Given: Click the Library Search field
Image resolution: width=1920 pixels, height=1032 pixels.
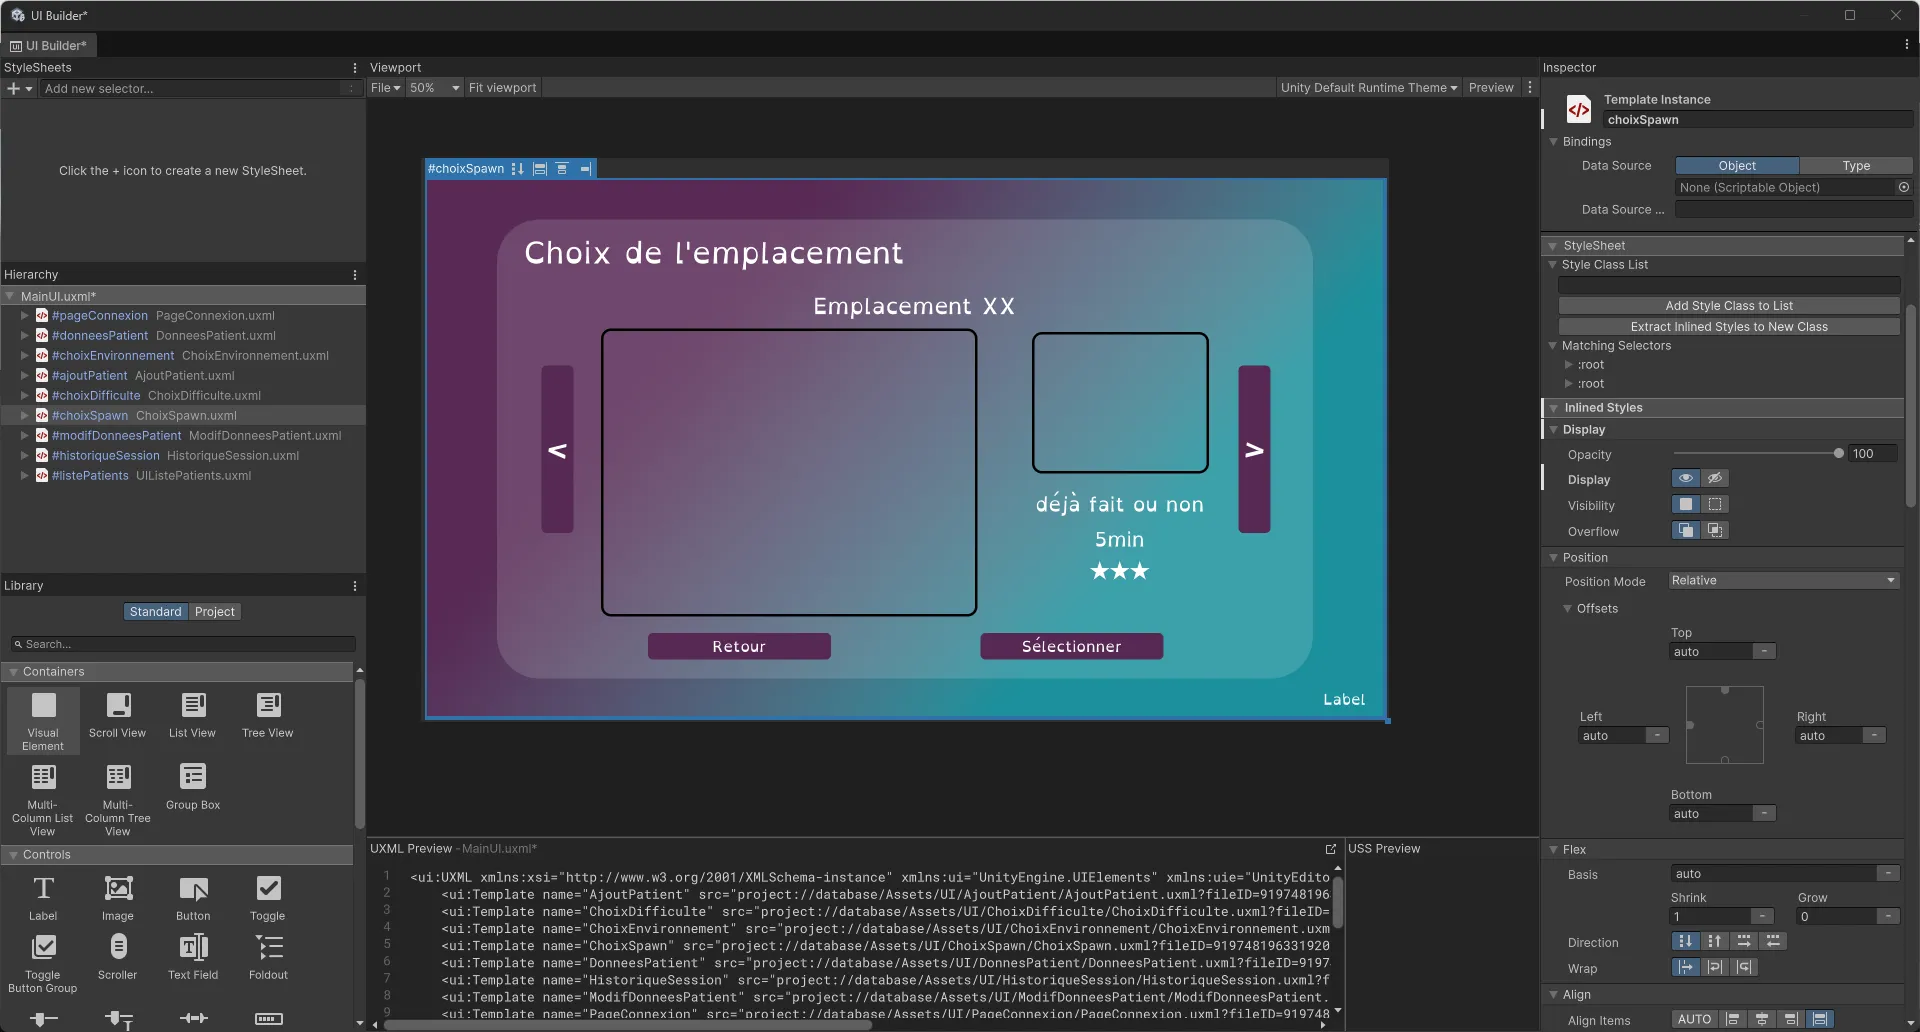Looking at the screenshot, I should point(183,645).
